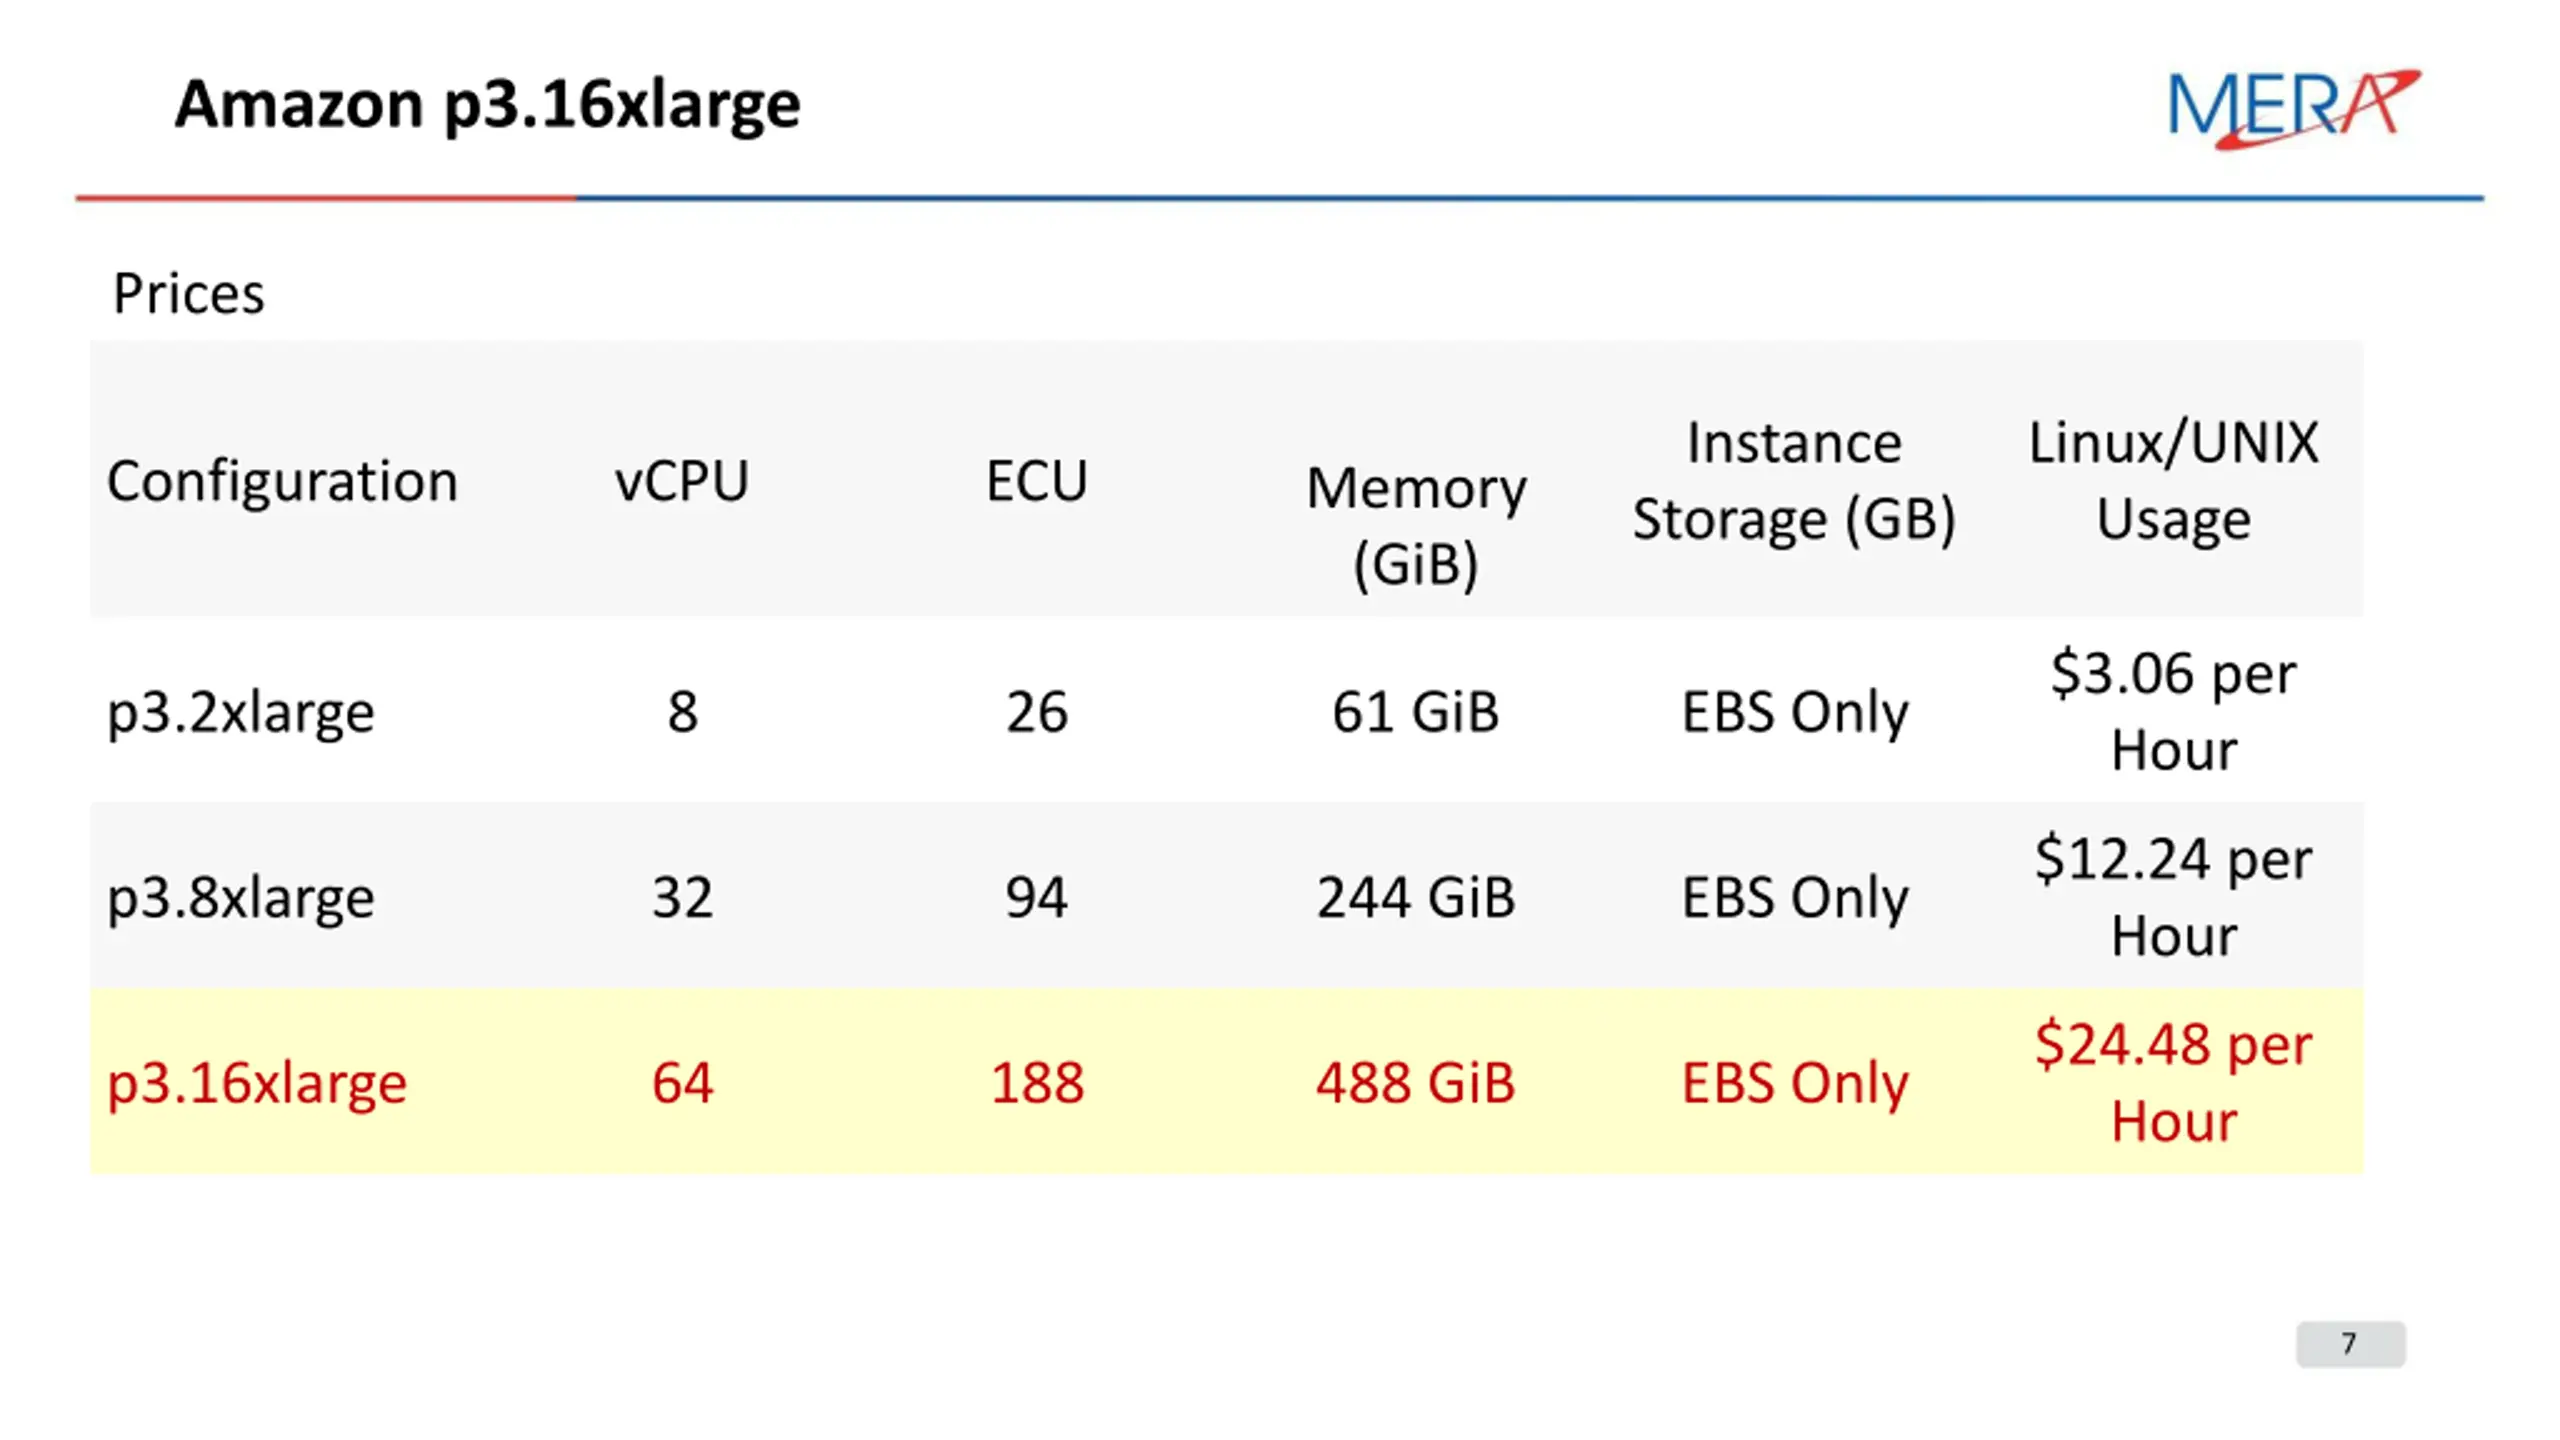Click the Configuration column header
Screen dimensions: 2560x1440
[x=282, y=482]
